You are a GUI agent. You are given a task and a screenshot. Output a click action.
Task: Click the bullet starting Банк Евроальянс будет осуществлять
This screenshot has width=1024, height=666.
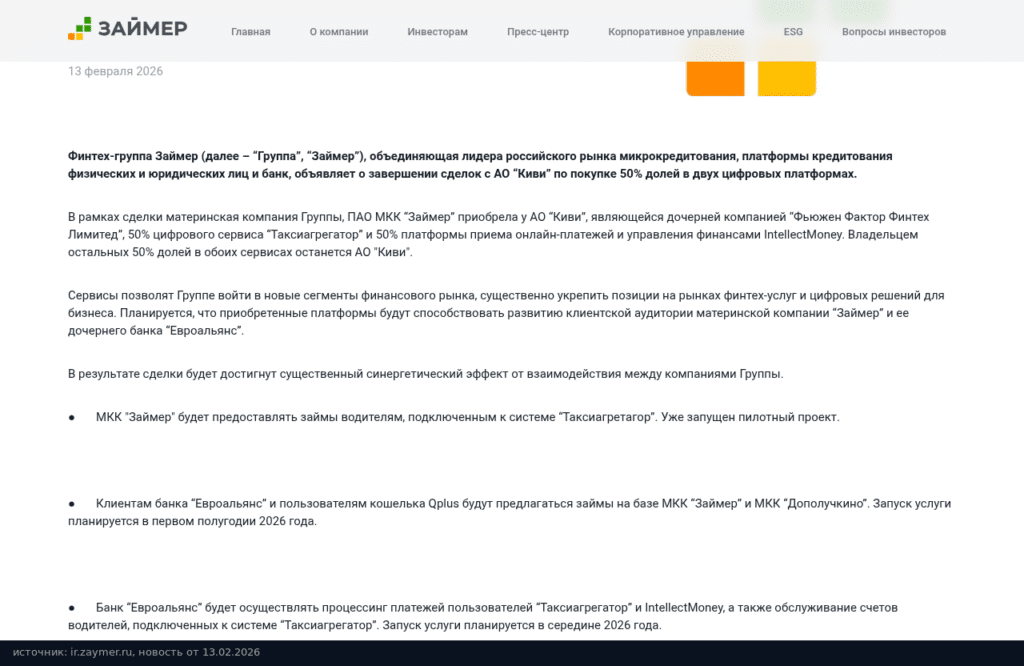[x=483, y=616]
